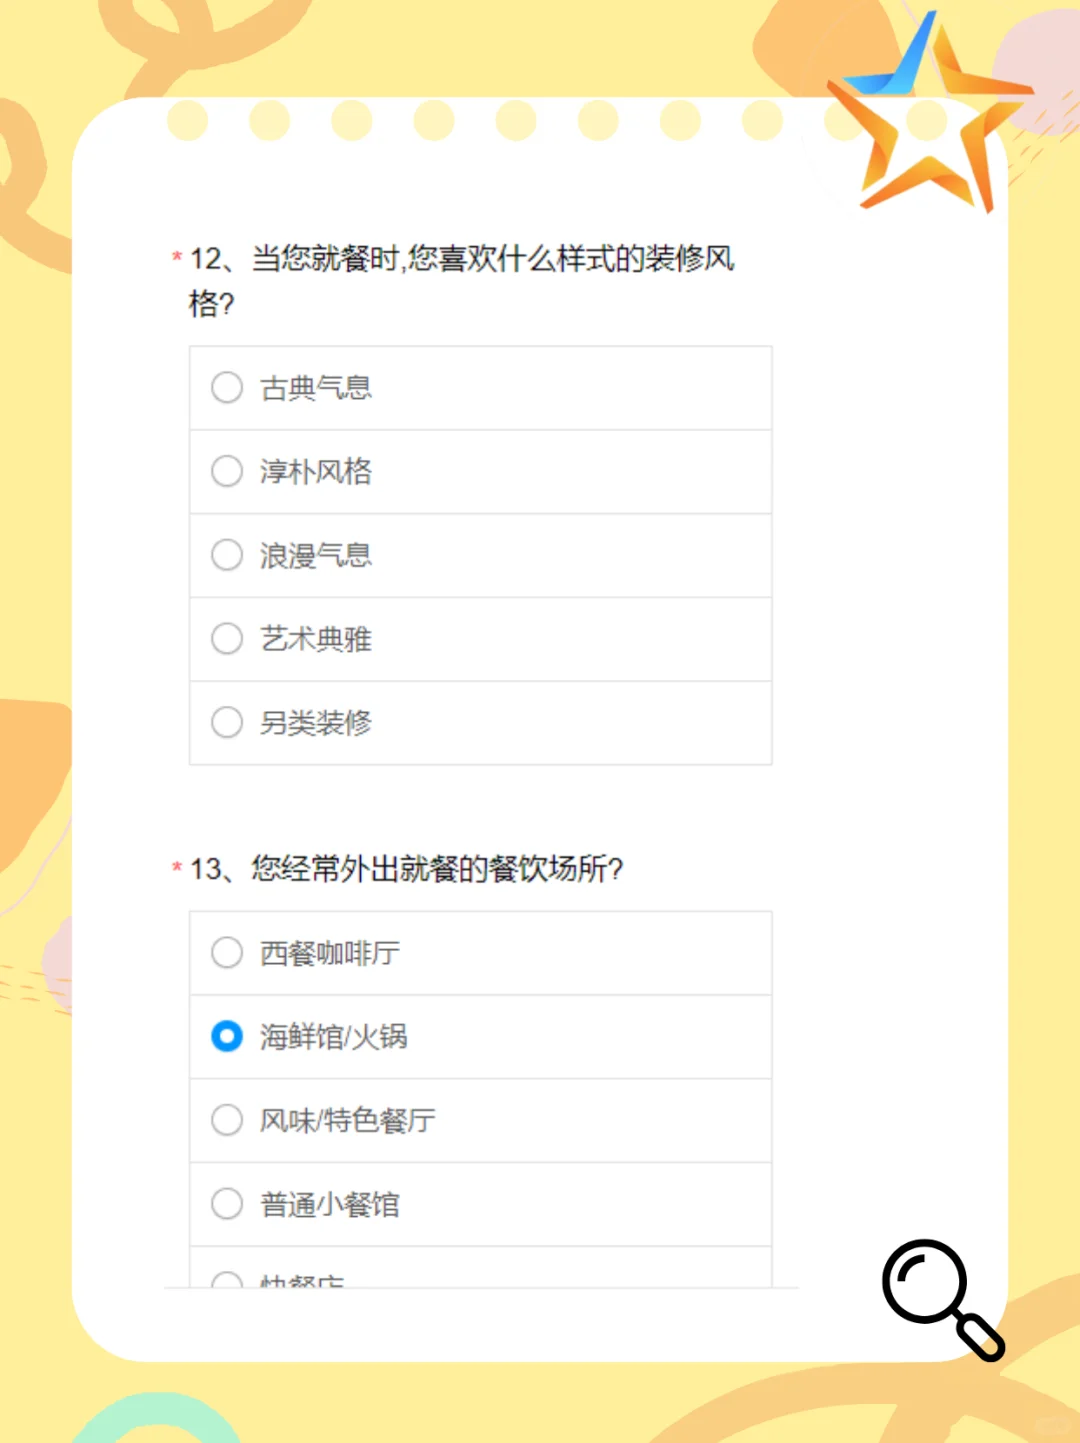This screenshot has width=1080, height=1443.
Task: Click the 普通小餐馆 label text
Action: click(x=330, y=1205)
